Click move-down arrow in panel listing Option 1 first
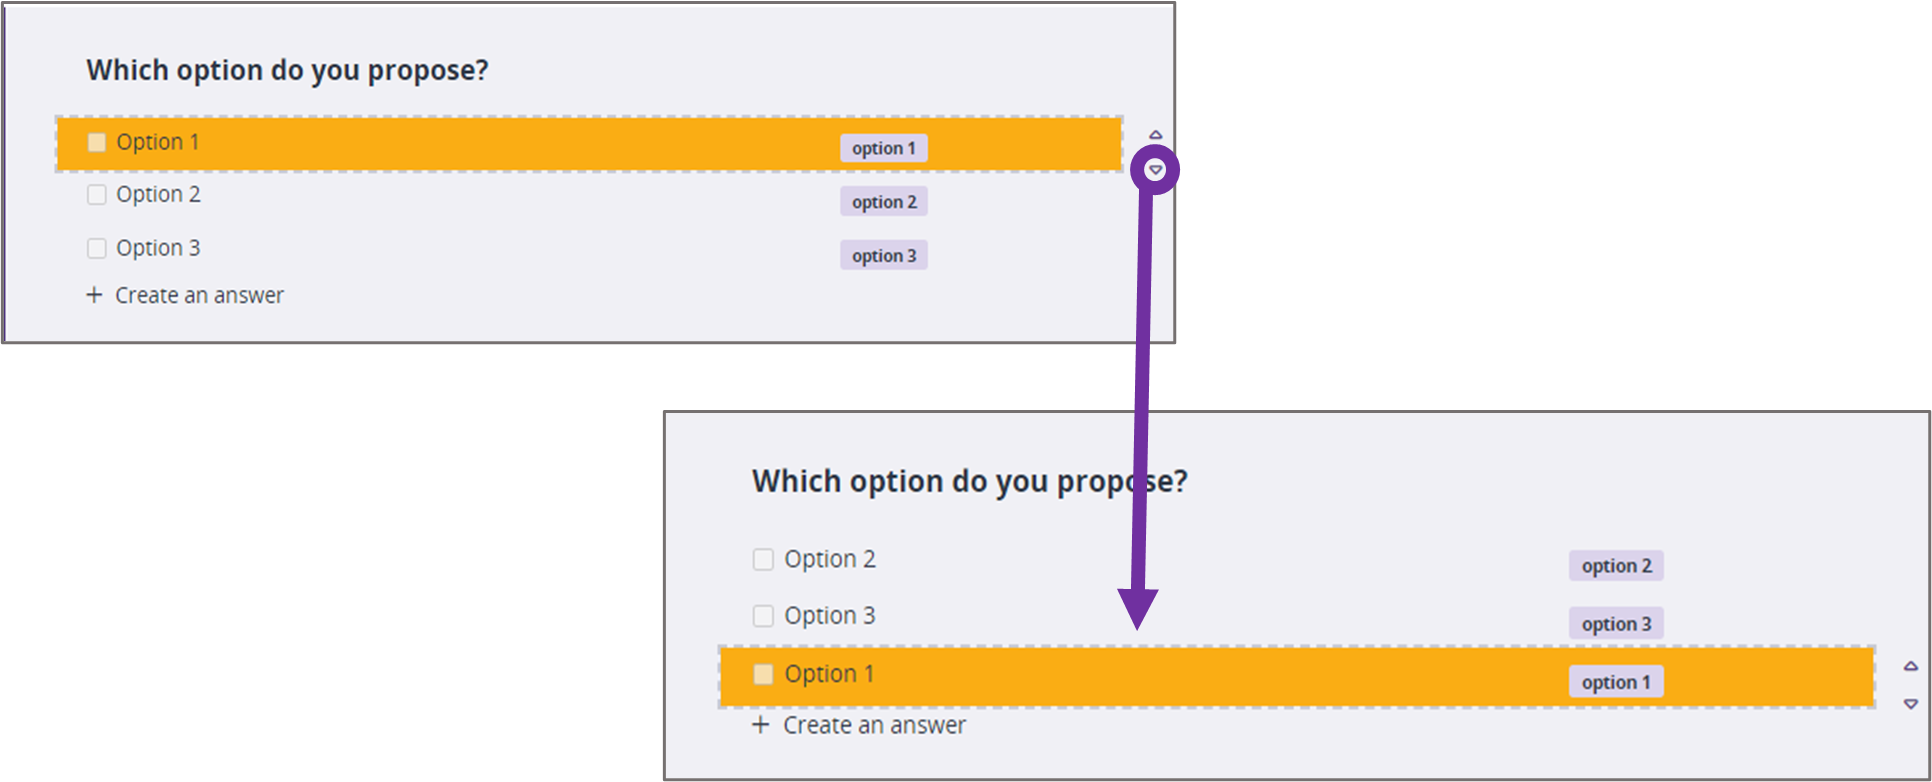Screen dimensions: 1932x782 point(1155,170)
